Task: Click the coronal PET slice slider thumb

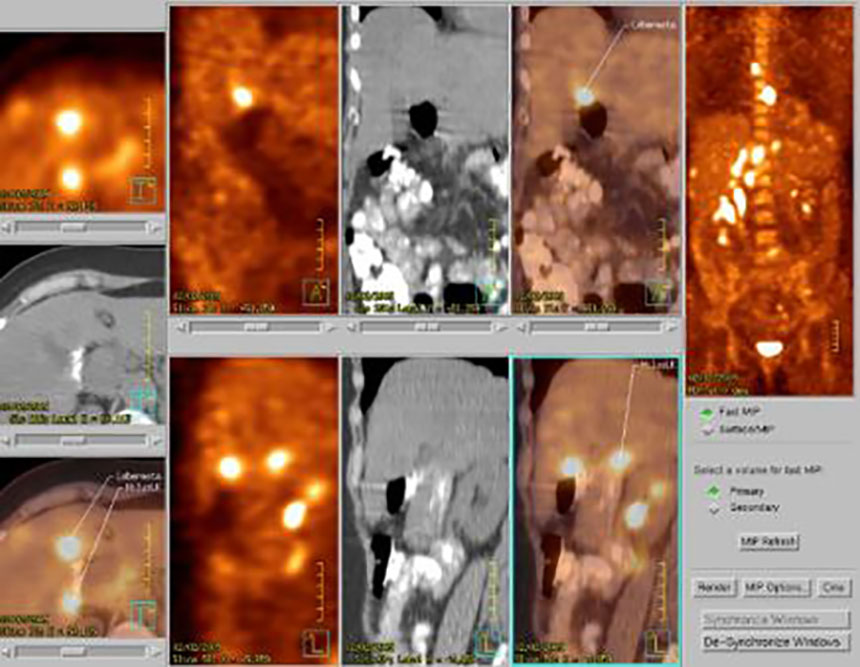Action: coord(255,327)
